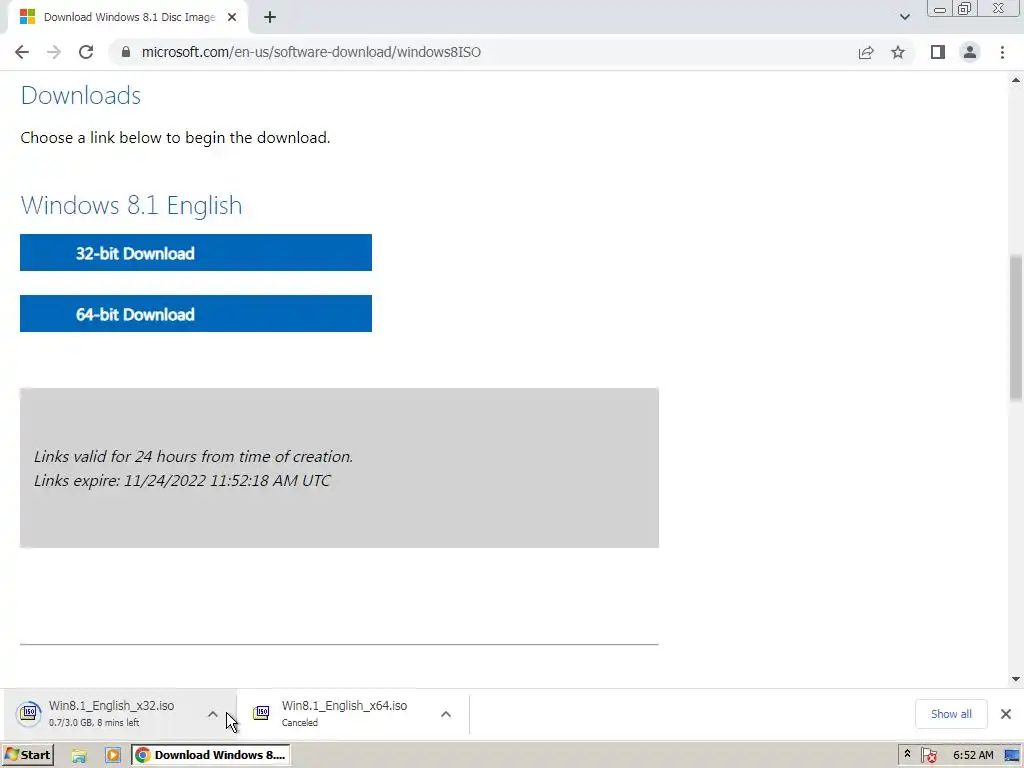Viewport: 1024px width, 768px height.
Task: Click Show all downloads
Action: click(x=951, y=714)
